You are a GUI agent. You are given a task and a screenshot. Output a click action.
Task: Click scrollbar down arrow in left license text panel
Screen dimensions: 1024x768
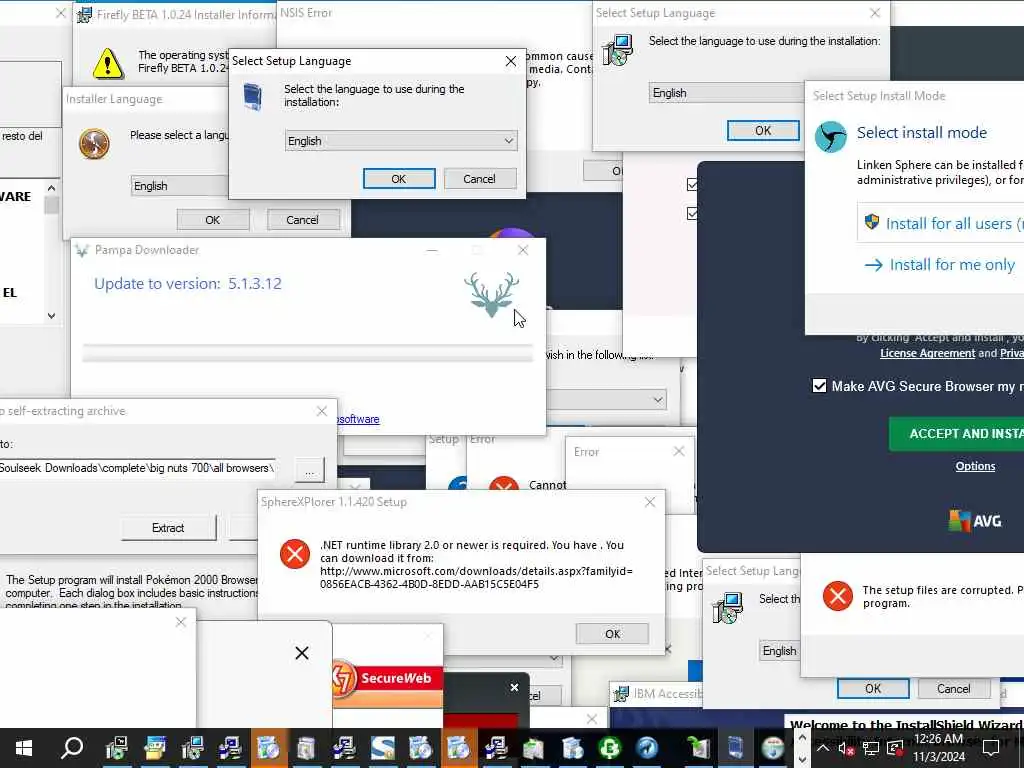point(52,315)
